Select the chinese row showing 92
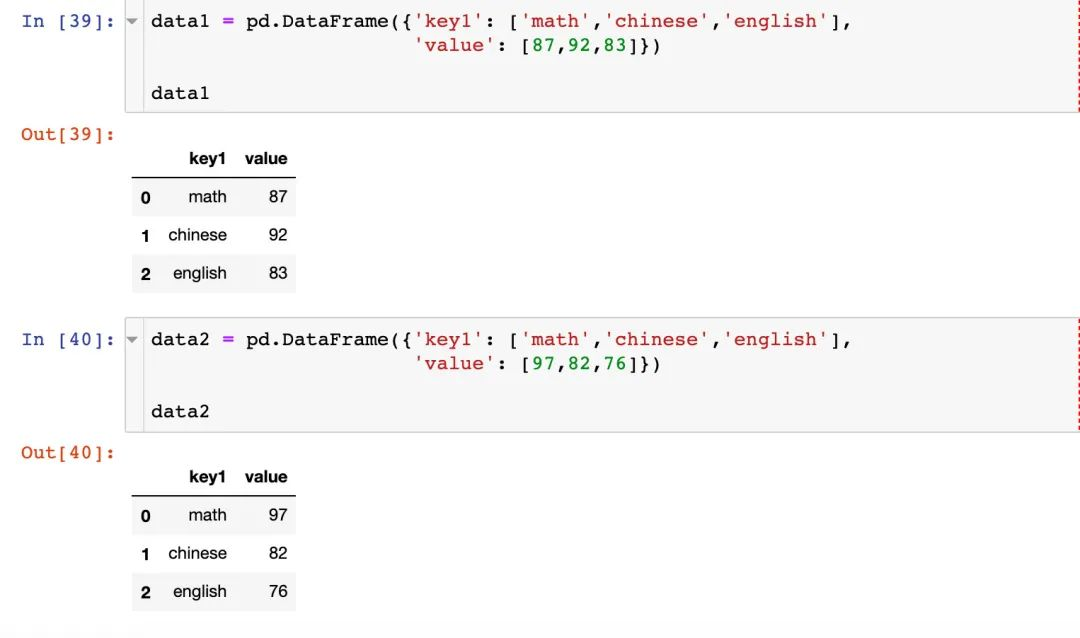This screenshot has height=638, width=1080. pyautogui.click(x=214, y=235)
